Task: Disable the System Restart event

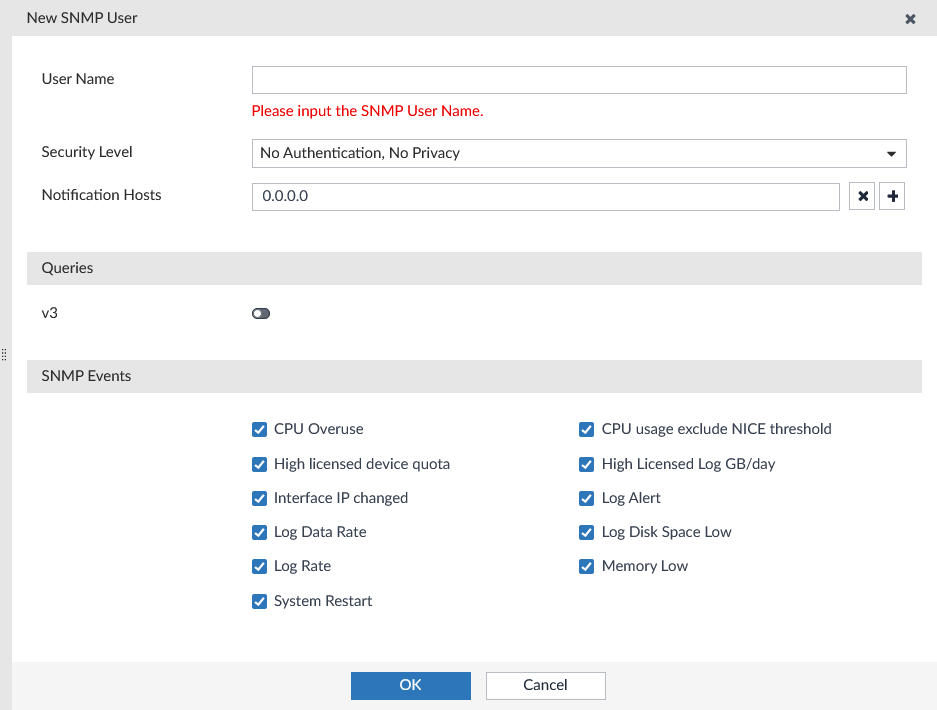Action: point(259,601)
